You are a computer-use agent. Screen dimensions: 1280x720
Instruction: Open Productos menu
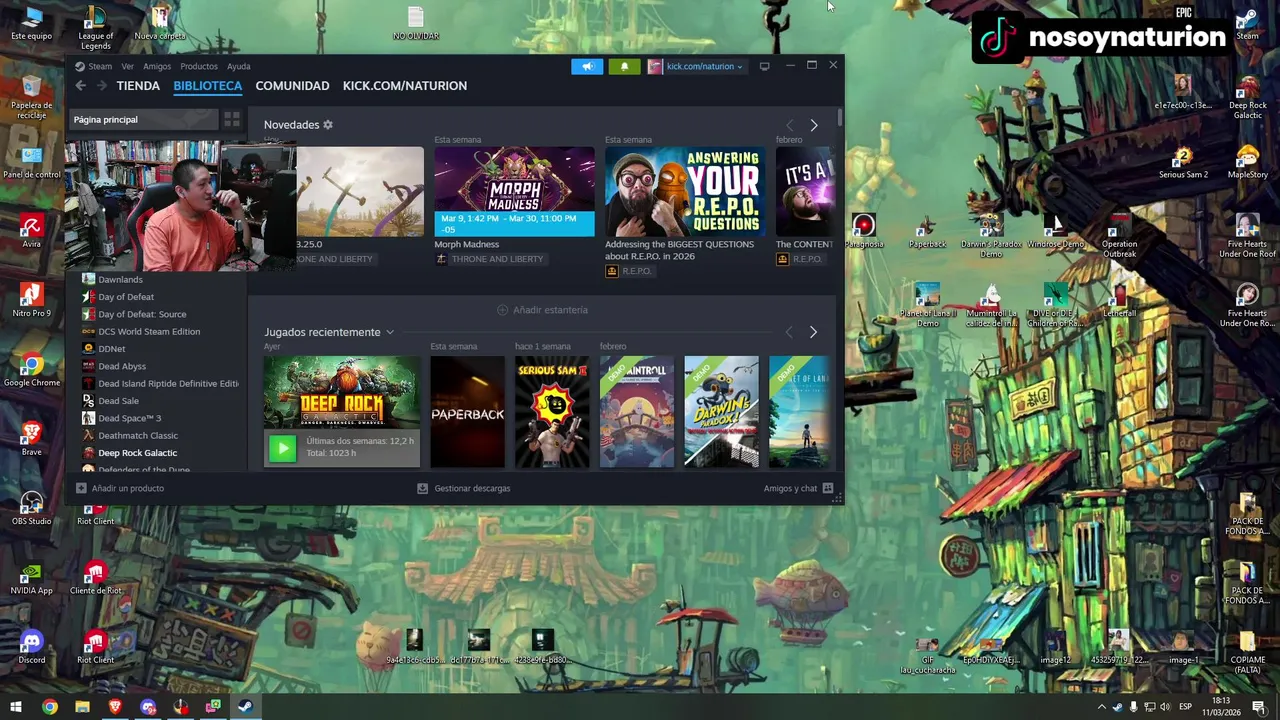(x=199, y=66)
